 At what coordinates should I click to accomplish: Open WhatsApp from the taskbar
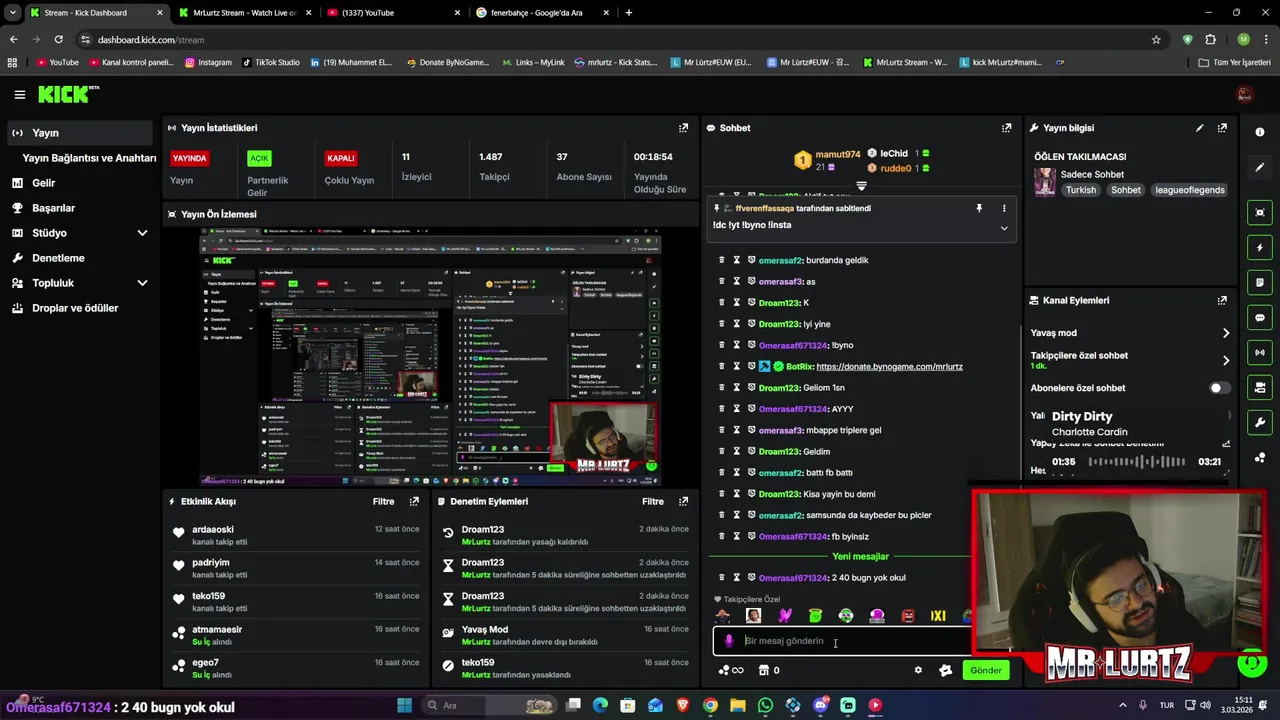(x=765, y=705)
